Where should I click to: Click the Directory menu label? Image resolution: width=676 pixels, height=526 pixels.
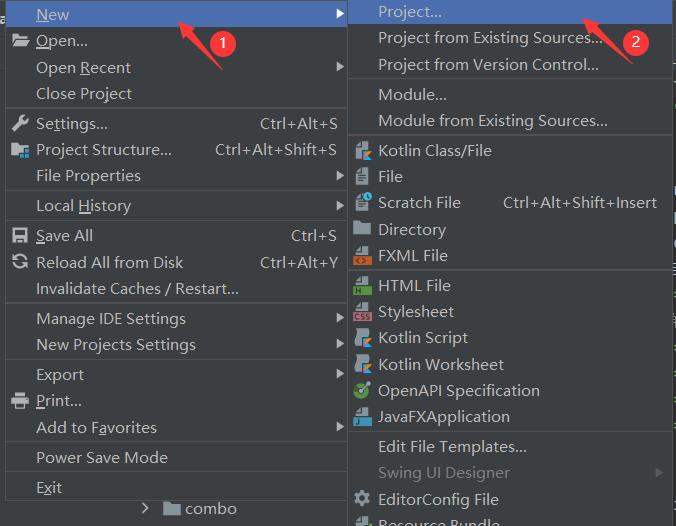[412, 229]
